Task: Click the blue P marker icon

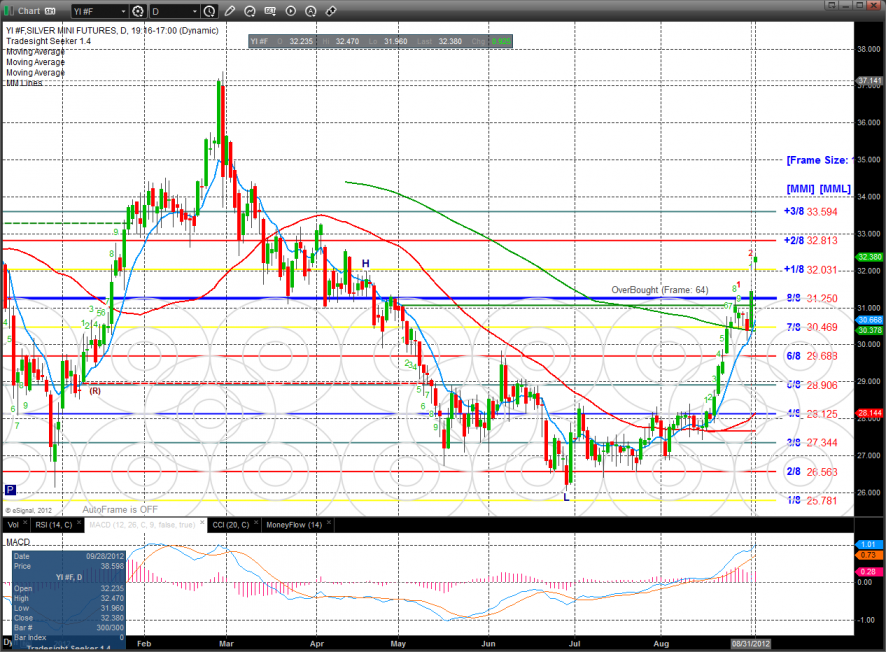Action: pyautogui.click(x=10, y=490)
